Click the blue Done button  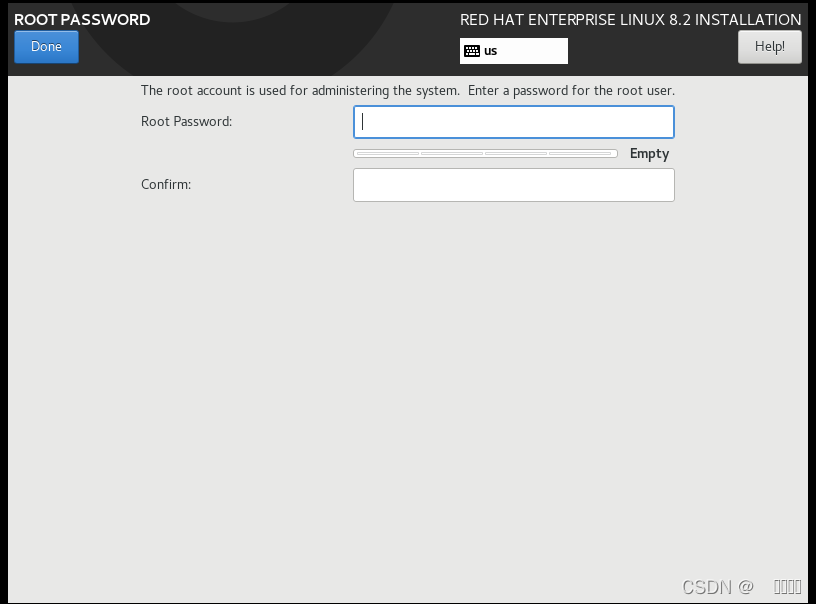pyautogui.click(x=46, y=47)
